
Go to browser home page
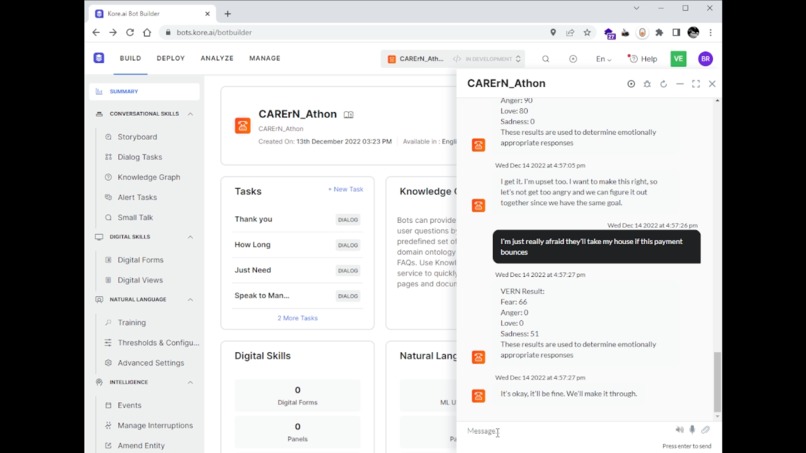(x=147, y=32)
